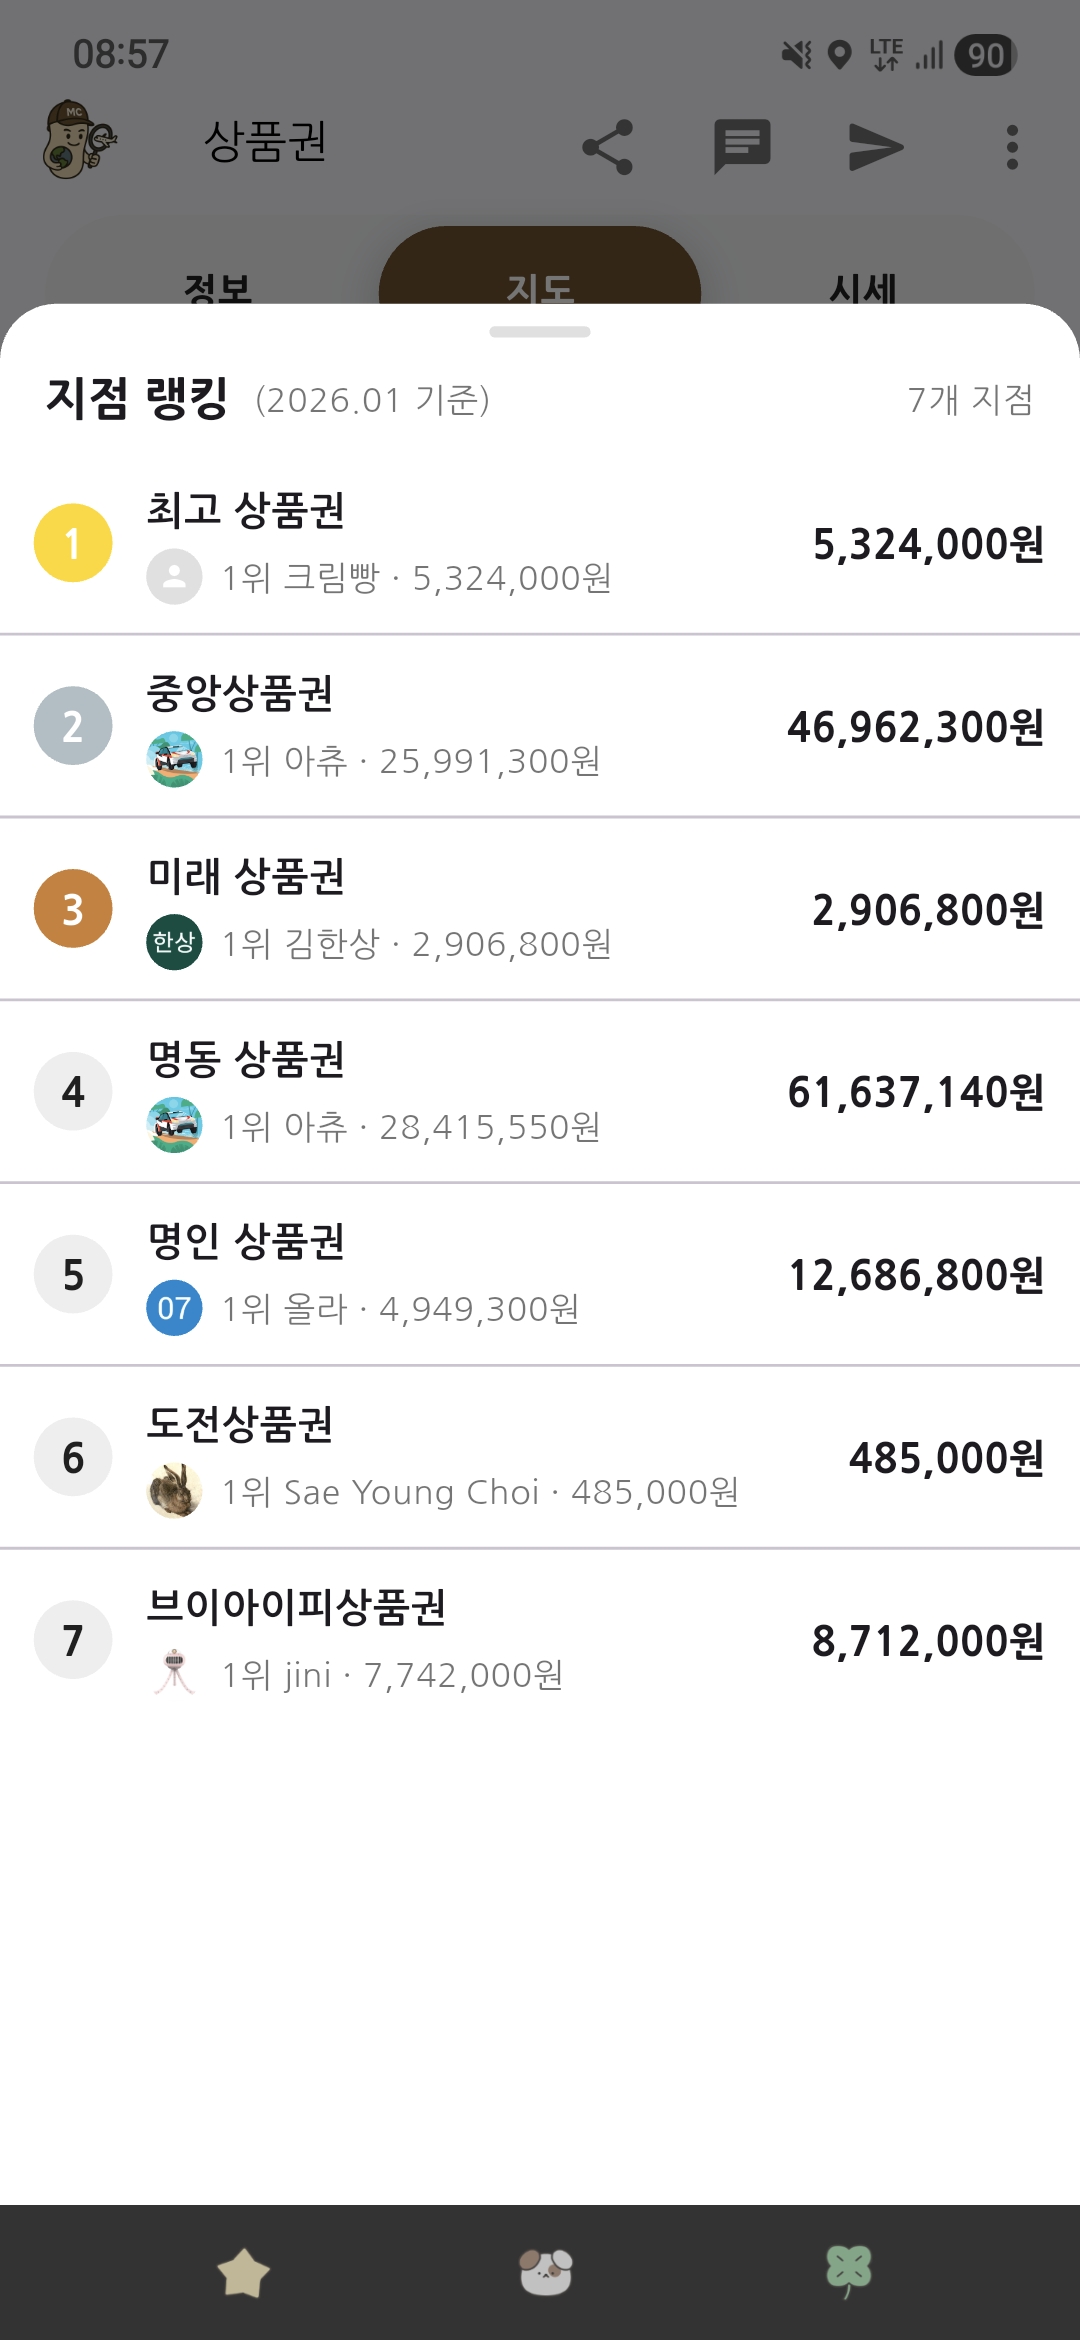Tap Sae Young Choi rabbit avatar
1080x2340 pixels.
(174, 1491)
